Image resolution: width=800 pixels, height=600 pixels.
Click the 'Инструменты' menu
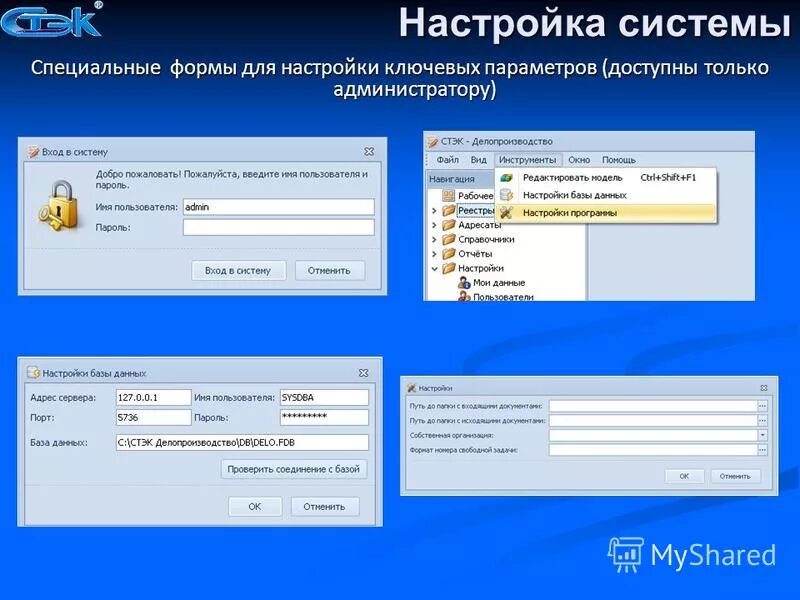(x=528, y=160)
